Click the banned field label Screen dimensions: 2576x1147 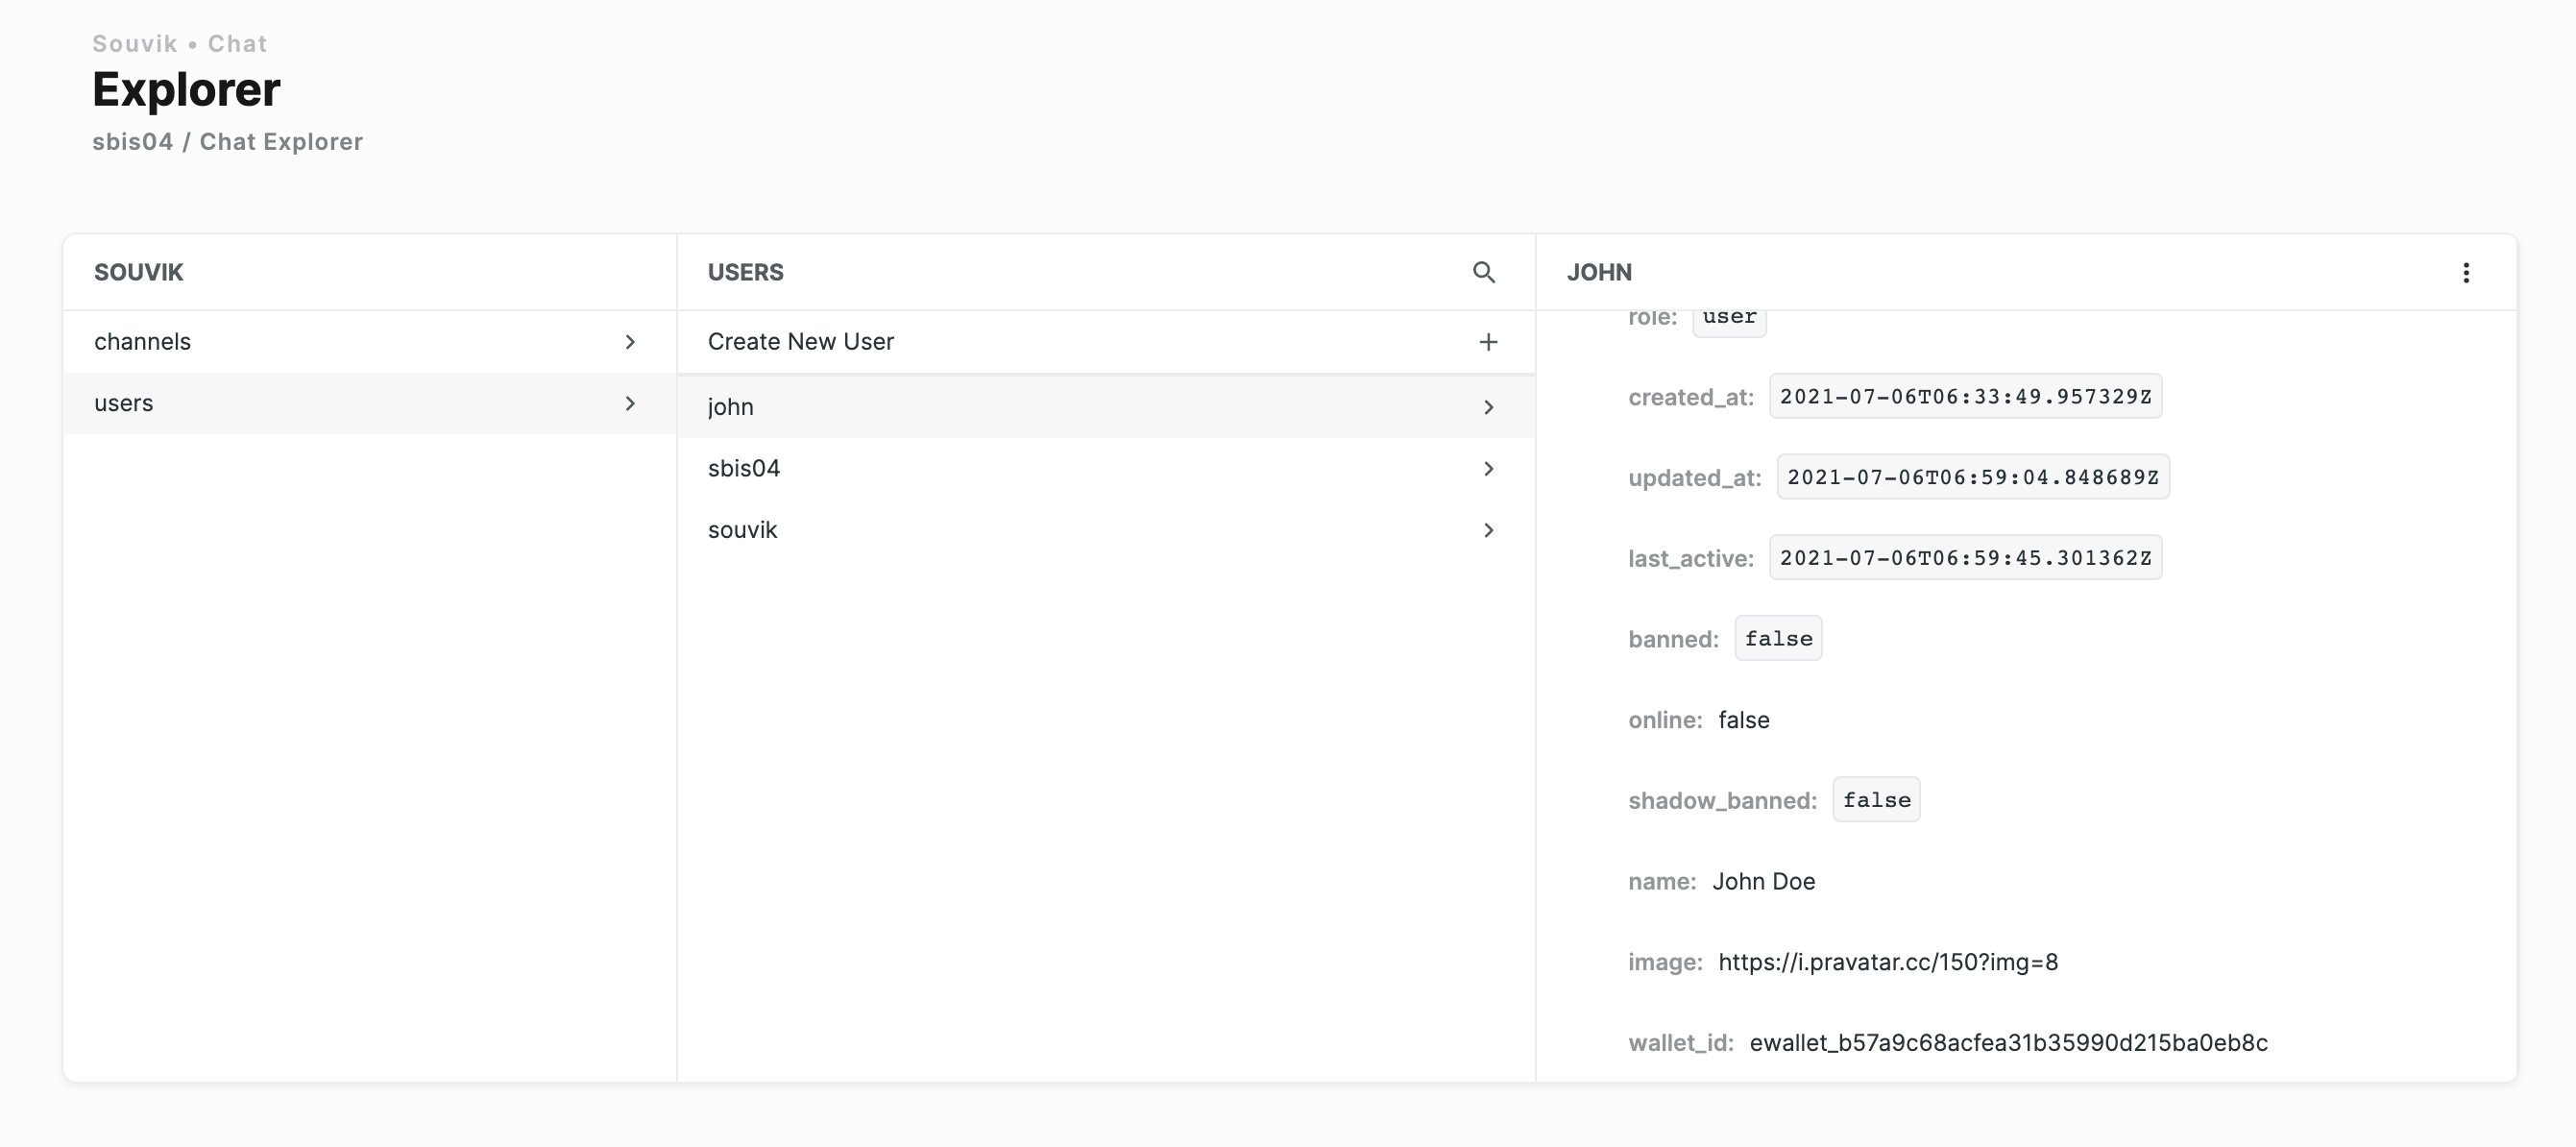click(1674, 640)
